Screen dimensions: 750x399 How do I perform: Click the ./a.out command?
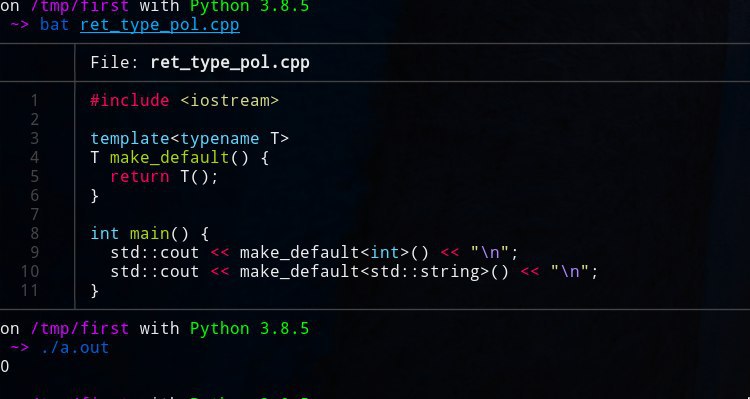pyautogui.click(x=75, y=348)
